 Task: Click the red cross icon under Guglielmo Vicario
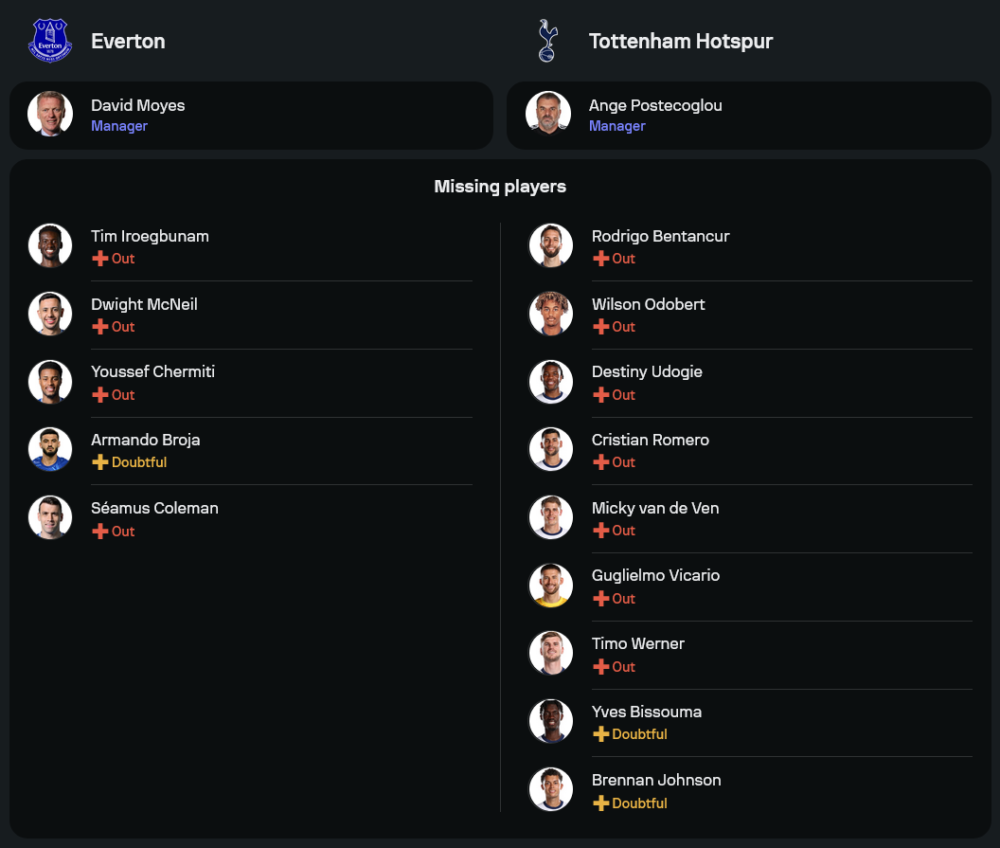pyautogui.click(x=601, y=599)
